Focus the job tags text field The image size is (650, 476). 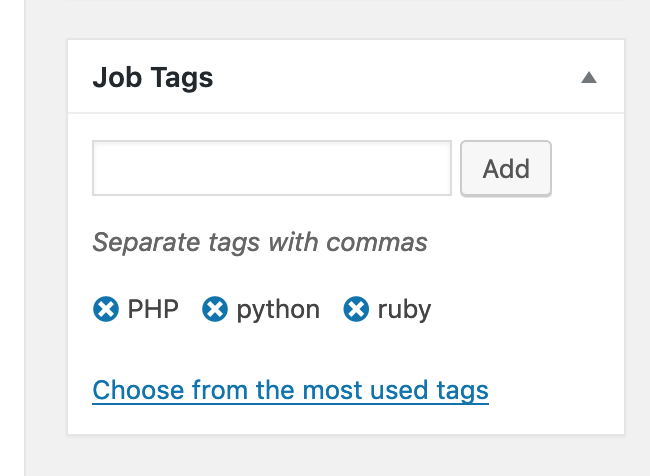pos(272,168)
